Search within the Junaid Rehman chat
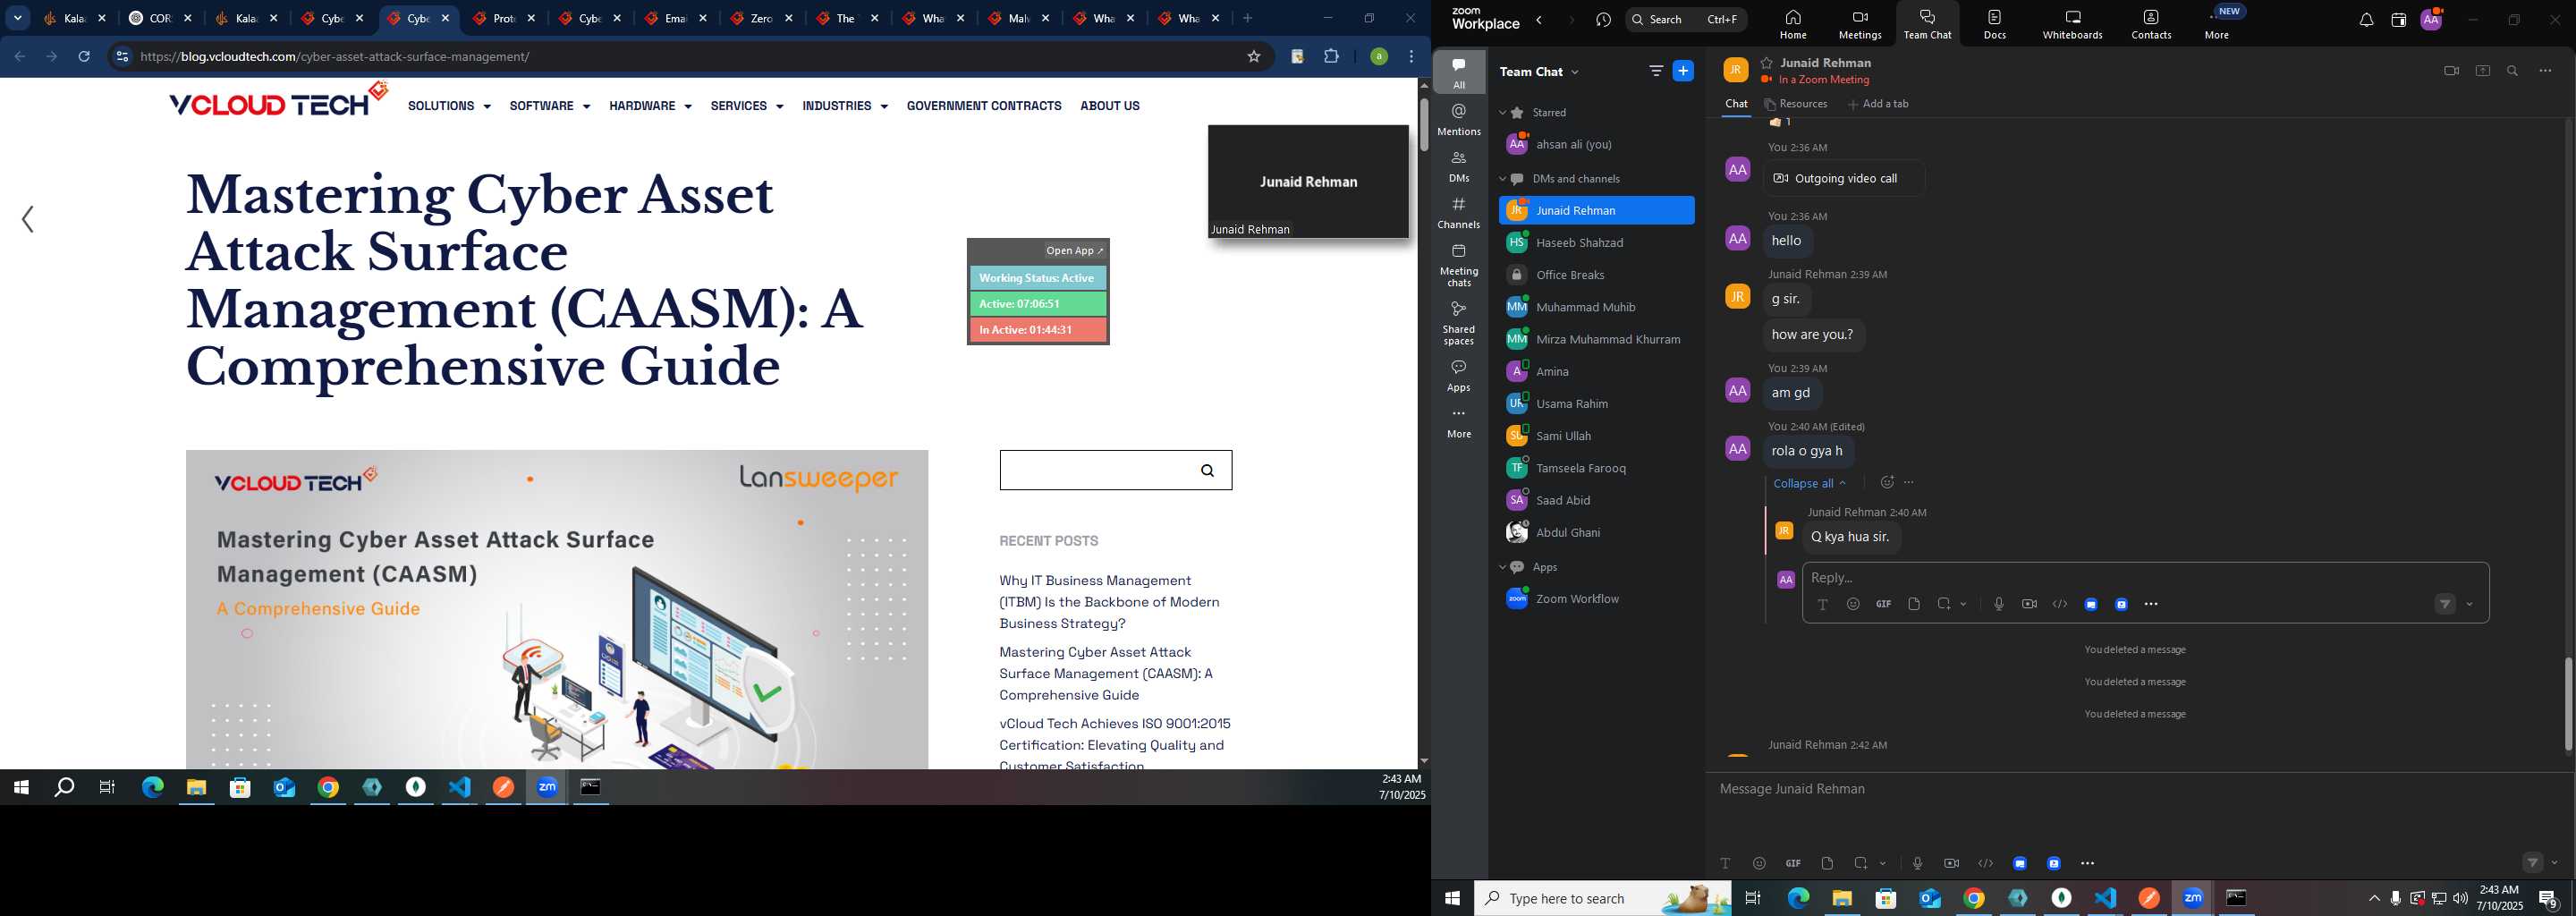 pyautogui.click(x=2512, y=71)
